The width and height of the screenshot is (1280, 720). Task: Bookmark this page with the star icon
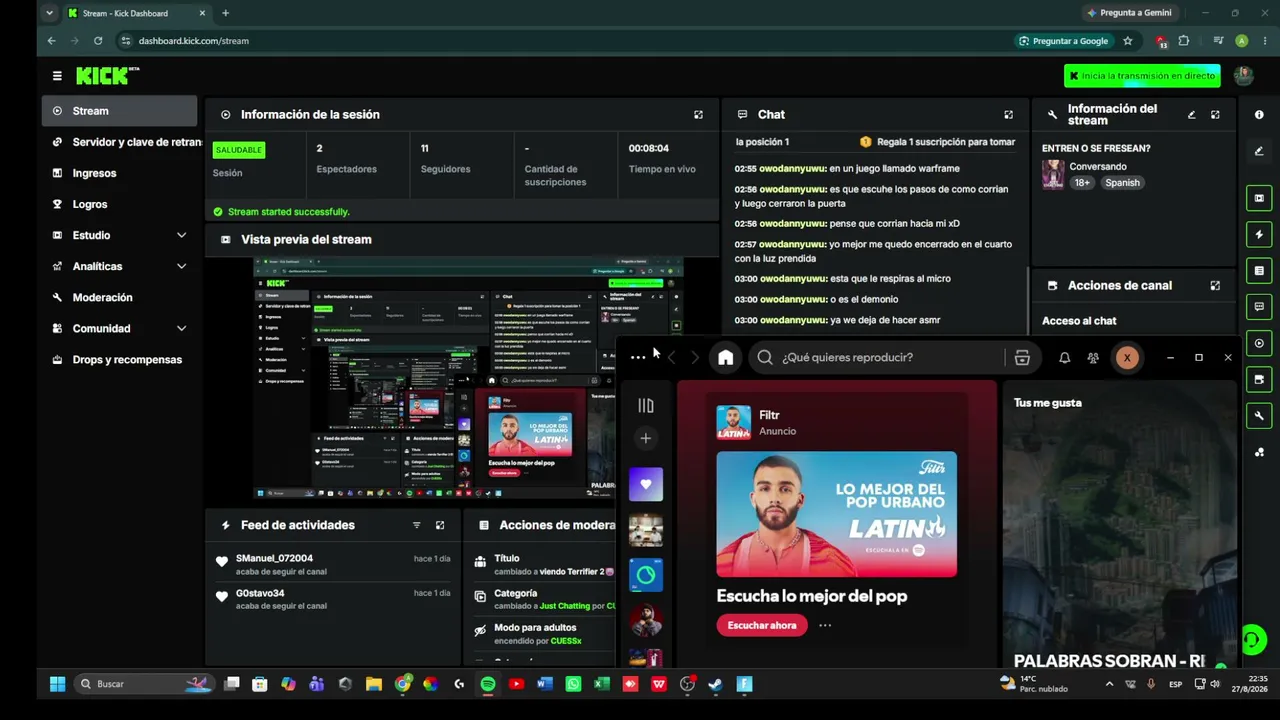pyautogui.click(x=1128, y=41)
